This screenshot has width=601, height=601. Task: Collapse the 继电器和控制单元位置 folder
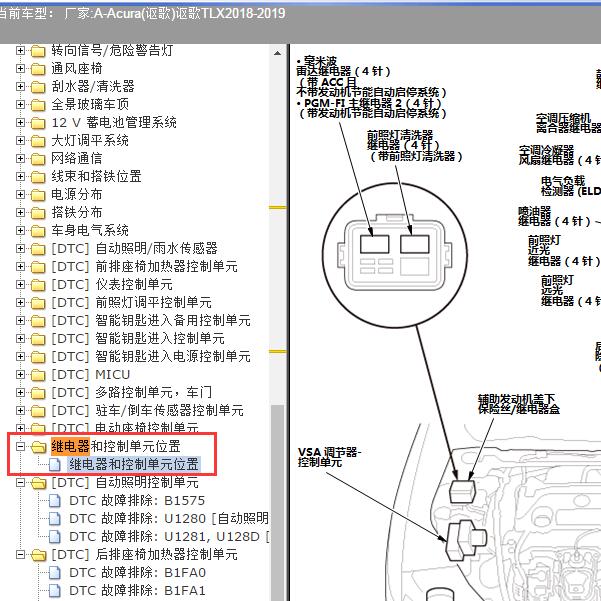(20, 447)
